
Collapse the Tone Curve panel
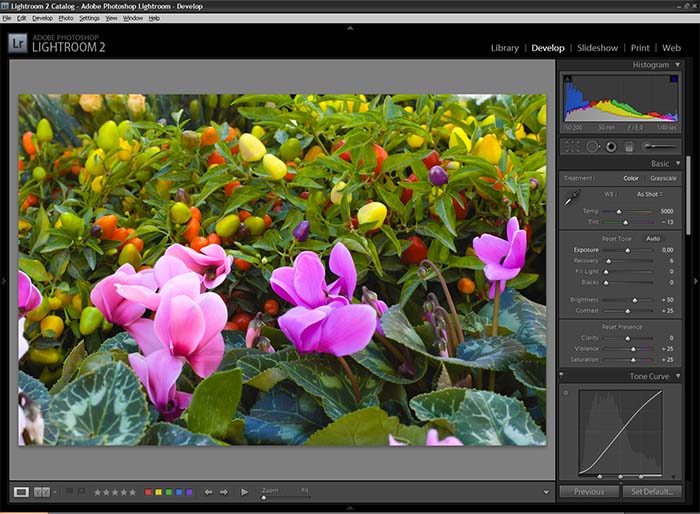click(678, 376)
